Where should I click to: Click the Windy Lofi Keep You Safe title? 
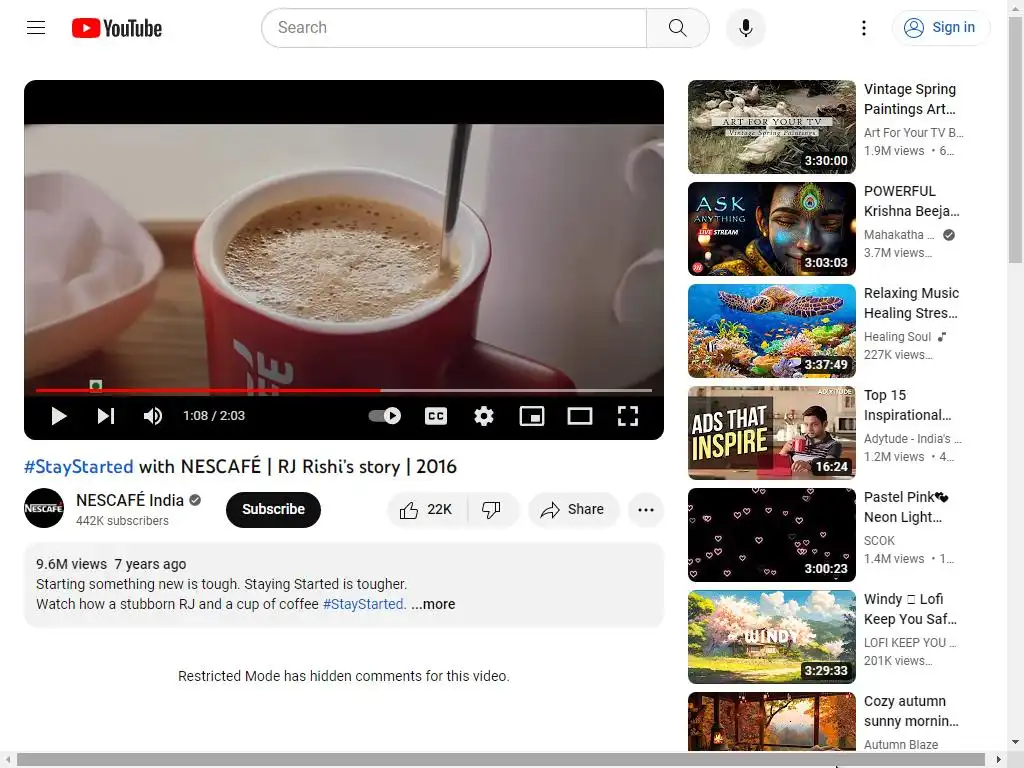point(910,609)
